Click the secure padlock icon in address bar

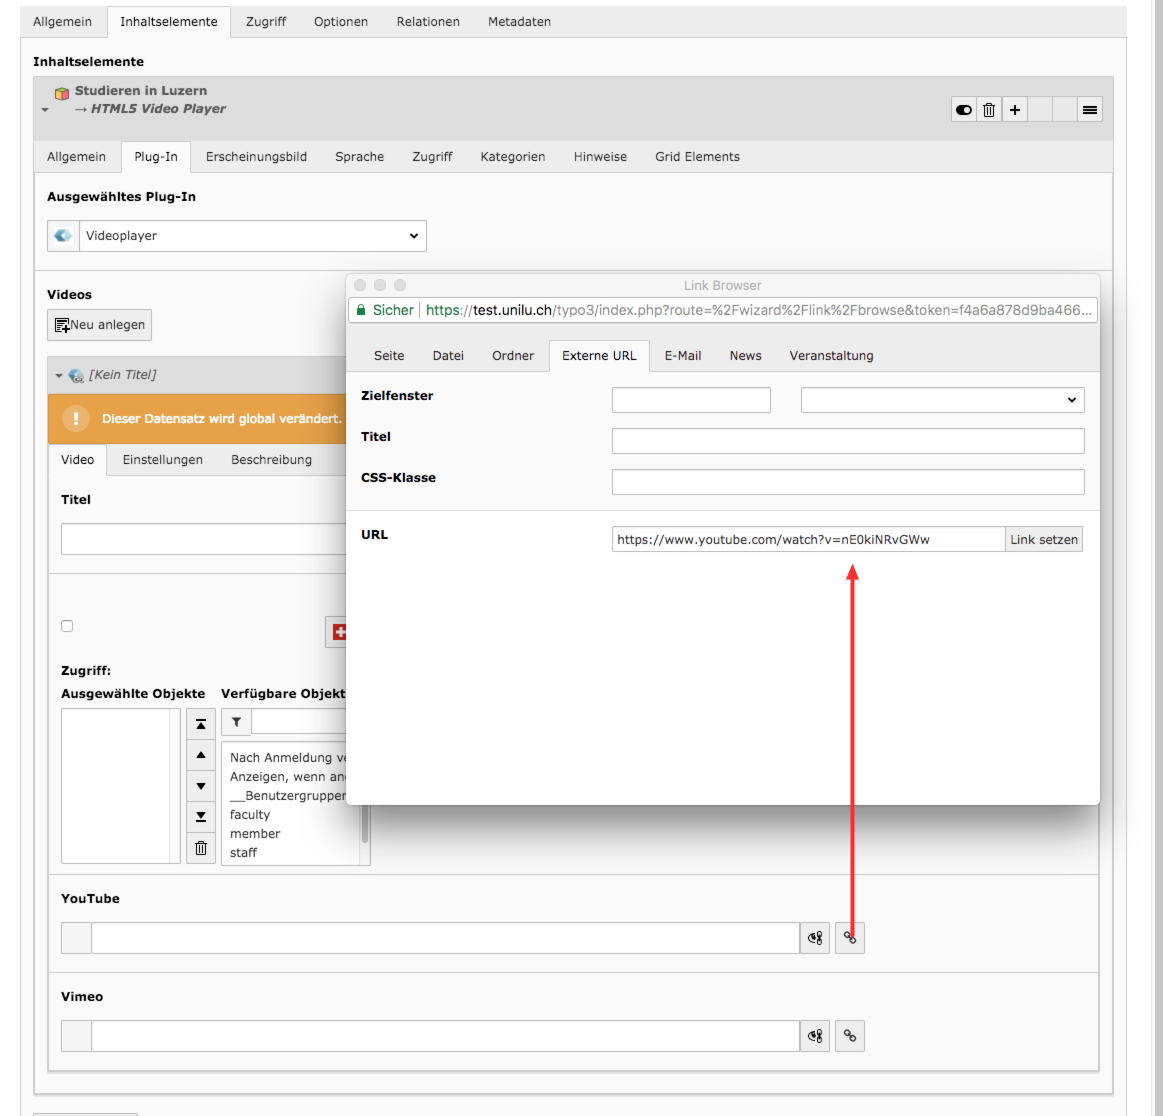point(361,310)
